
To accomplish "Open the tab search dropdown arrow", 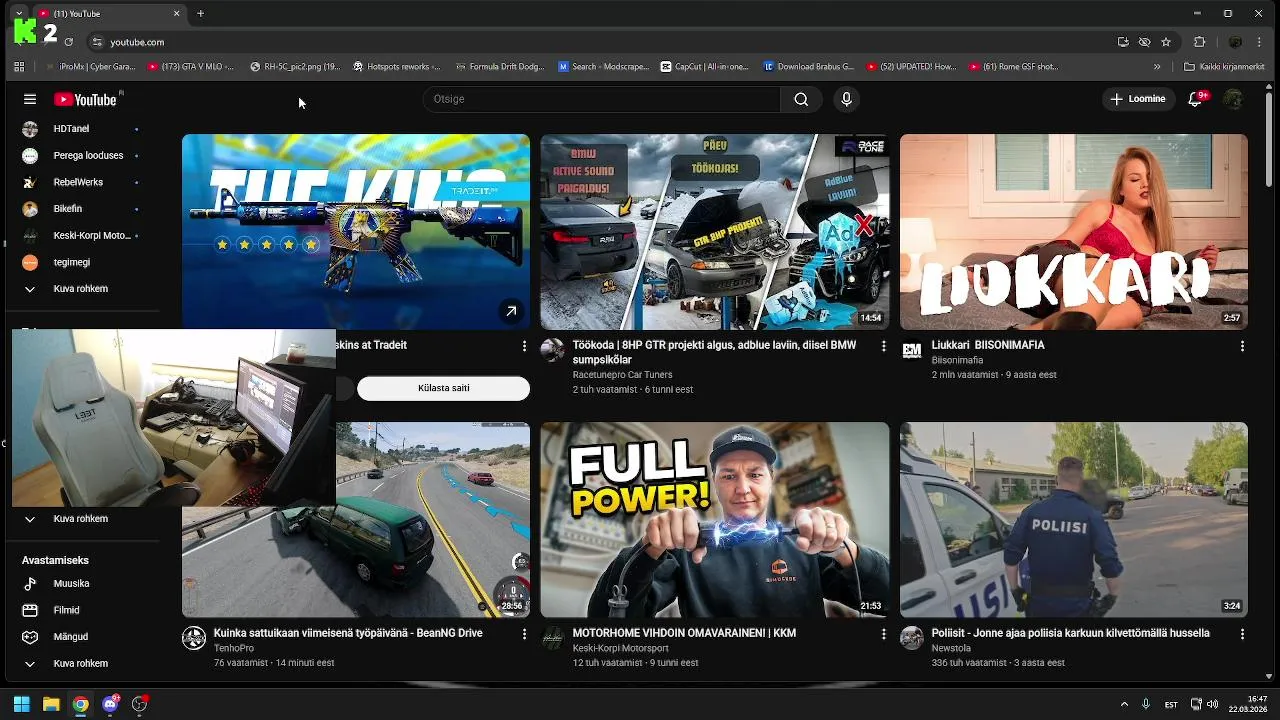I will point(19,13).
